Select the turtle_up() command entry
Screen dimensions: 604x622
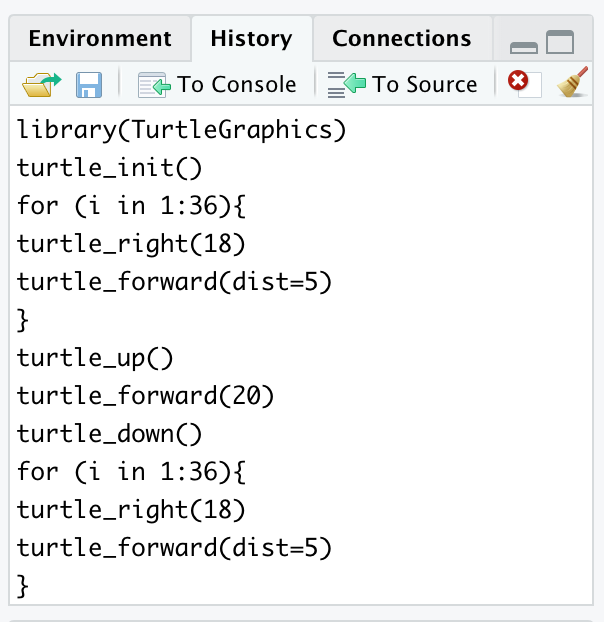(x=95, y=358)
